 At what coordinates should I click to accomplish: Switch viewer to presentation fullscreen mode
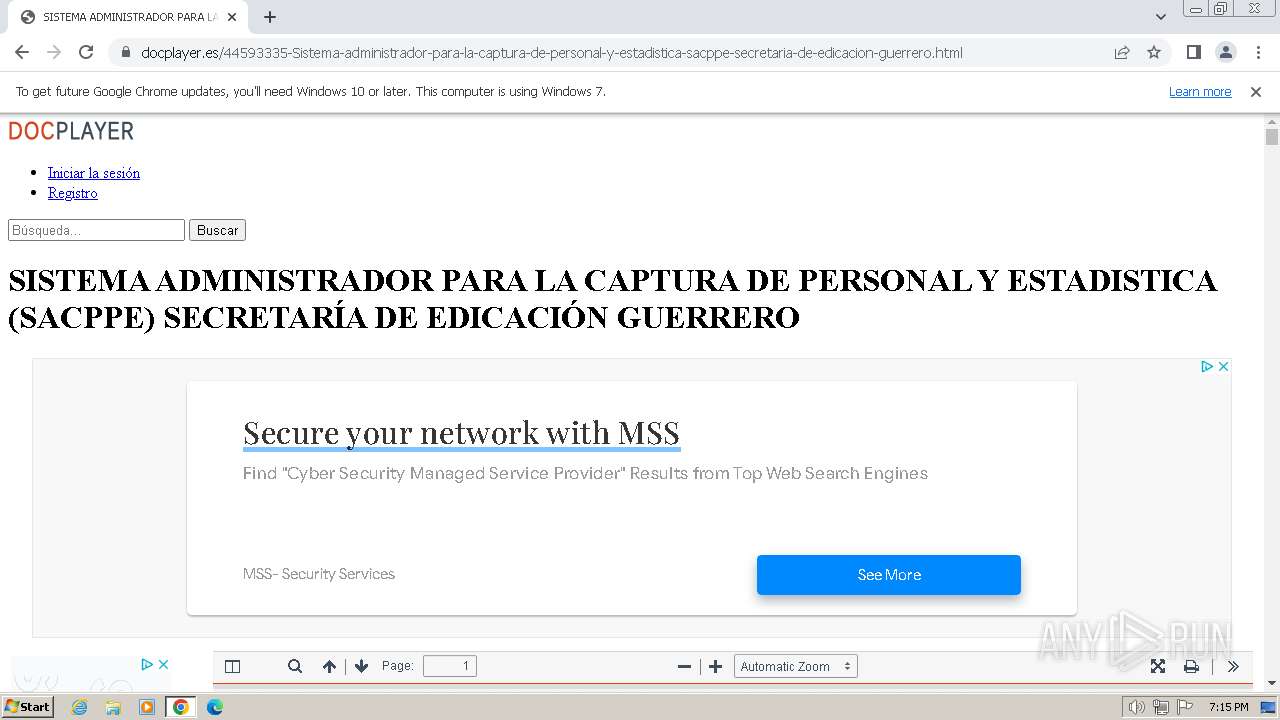click(x=1158, y=667)
